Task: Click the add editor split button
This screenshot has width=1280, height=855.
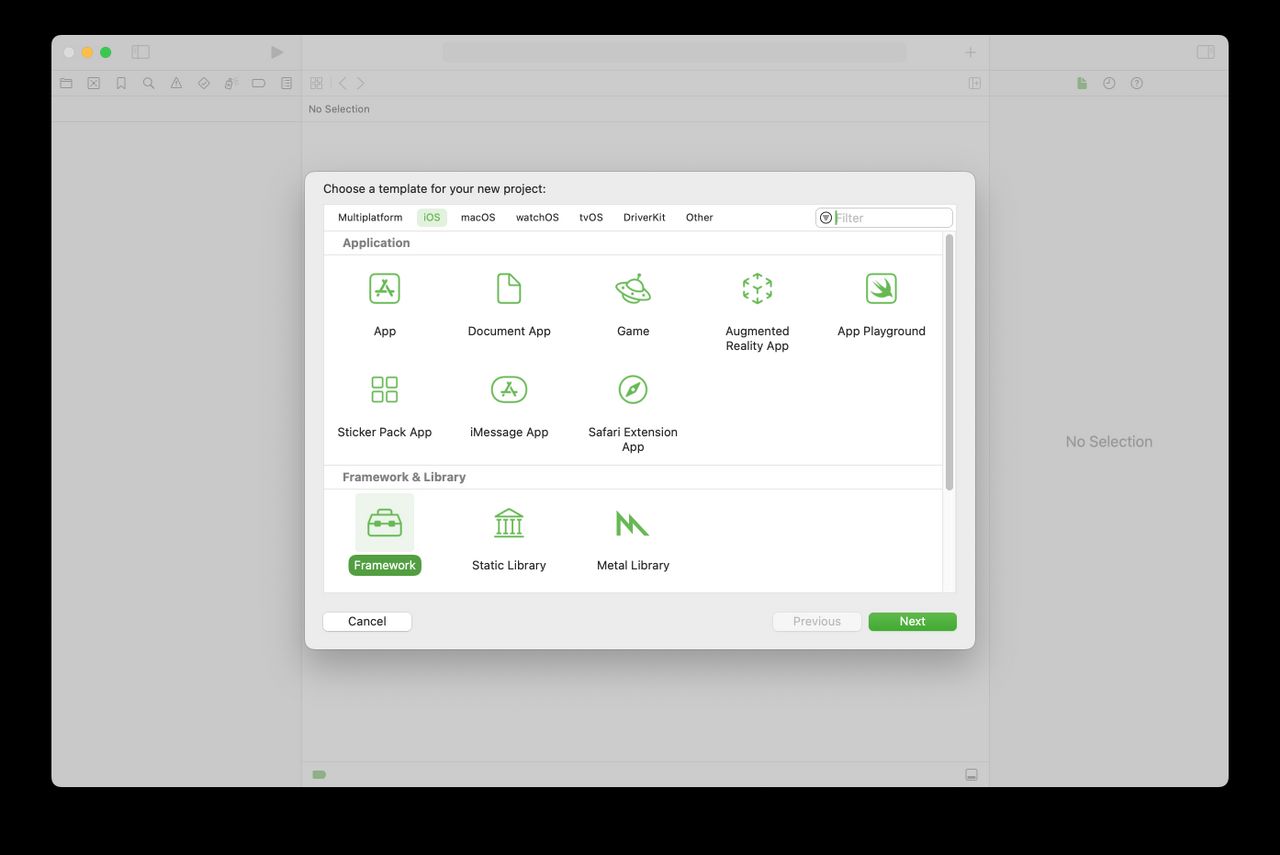Action: [974, 83]
